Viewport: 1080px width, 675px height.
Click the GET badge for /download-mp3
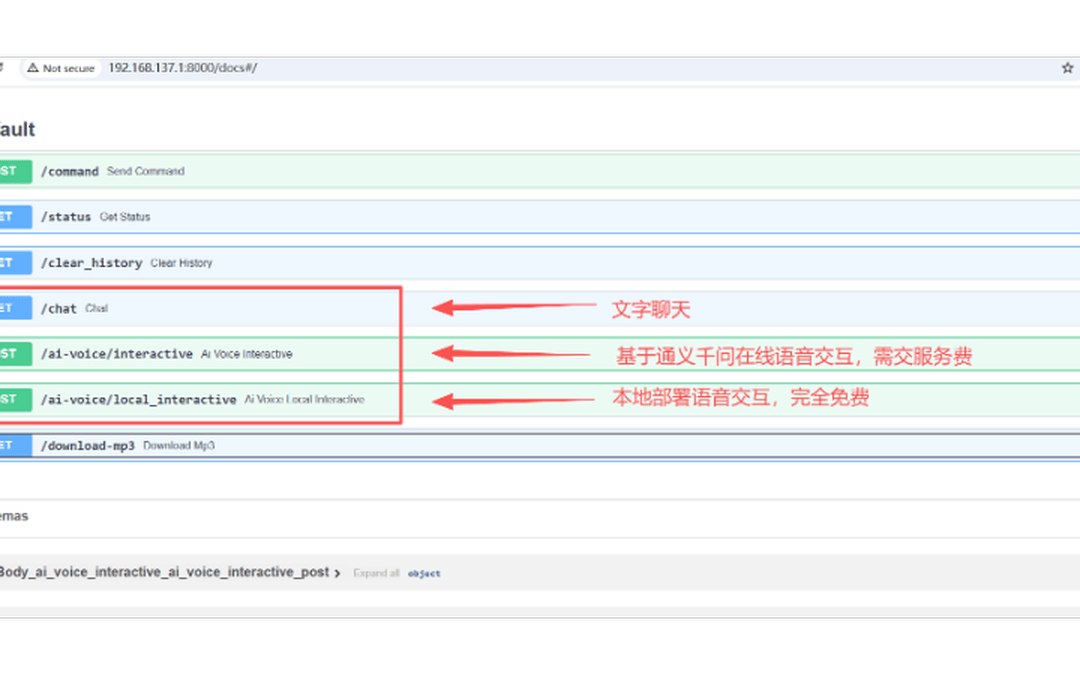pyautogui.click(x=15, y=446)
